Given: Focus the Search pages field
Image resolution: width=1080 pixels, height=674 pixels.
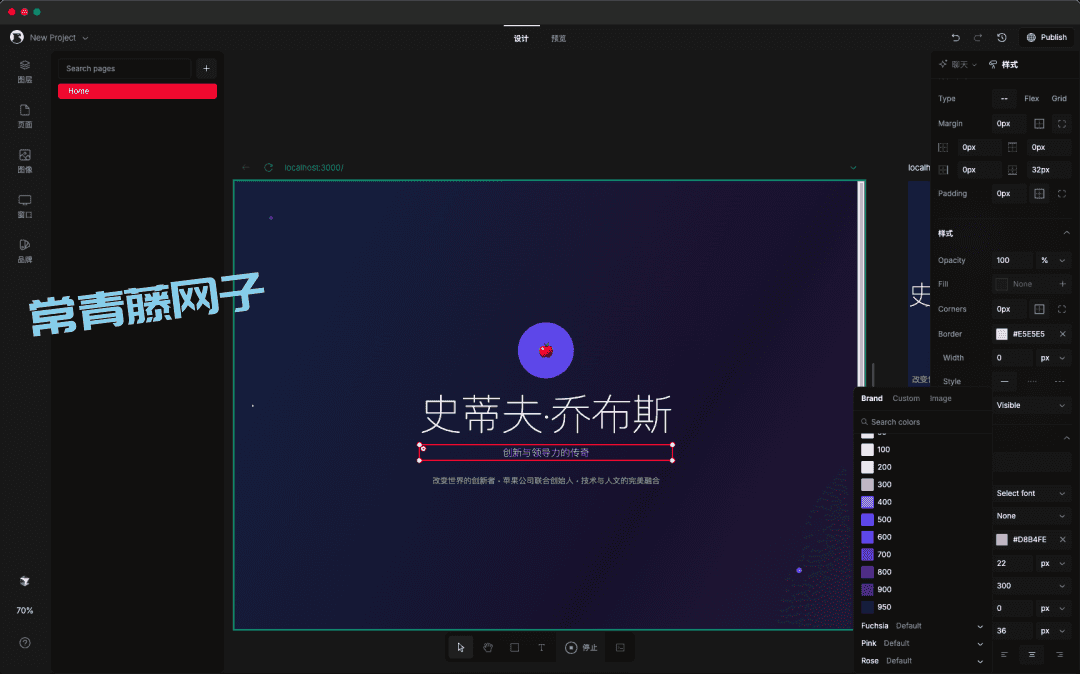Looking at the screenshot, I should click(124, 68).
